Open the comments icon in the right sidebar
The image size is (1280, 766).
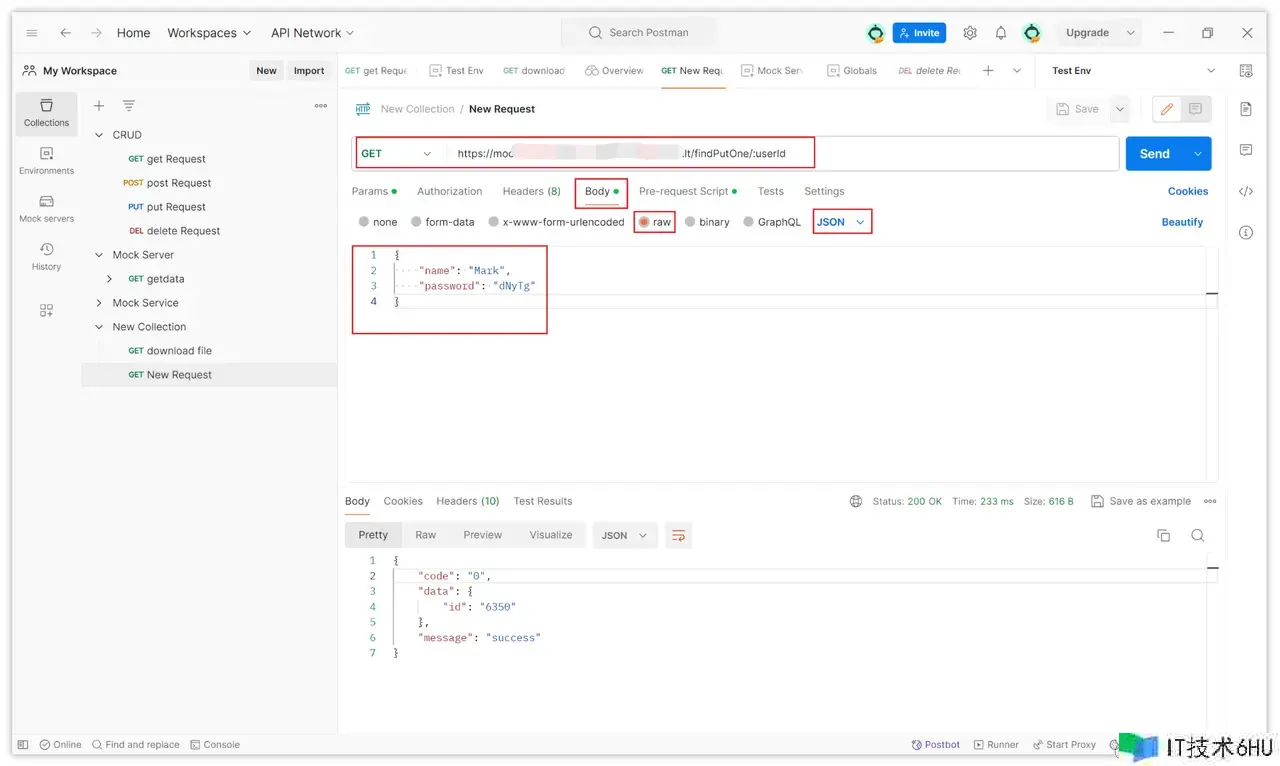[1246, 150]
